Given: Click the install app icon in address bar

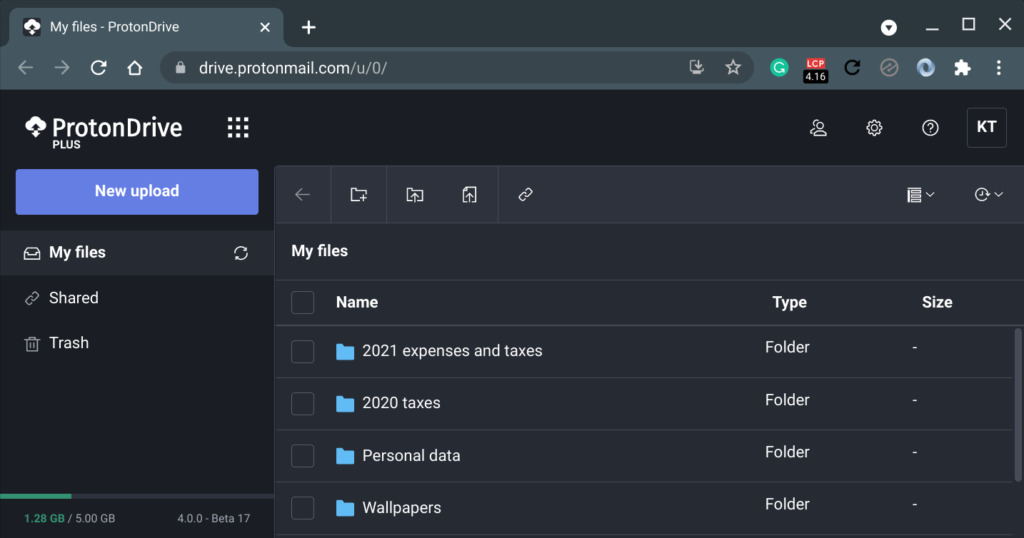Looking at the screenshot, I should [x=697, y=67].
